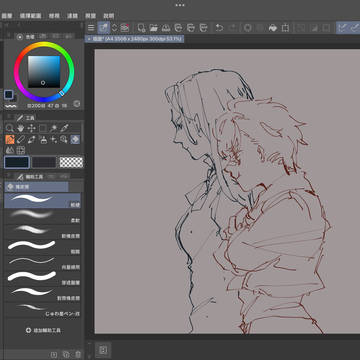Pick the dark blue main color swatch
The image size is (360, 360).
click(x=17, y=162)
